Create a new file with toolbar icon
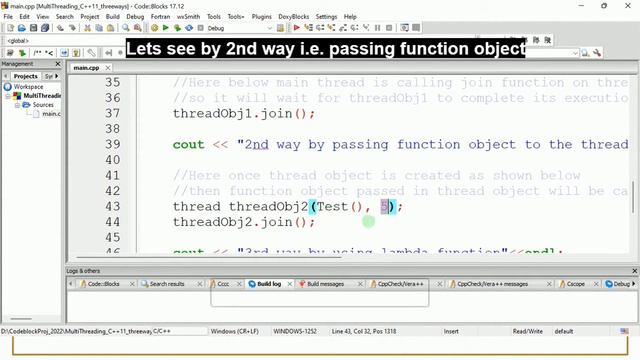640x360 pixels. (x=10, y=28)
